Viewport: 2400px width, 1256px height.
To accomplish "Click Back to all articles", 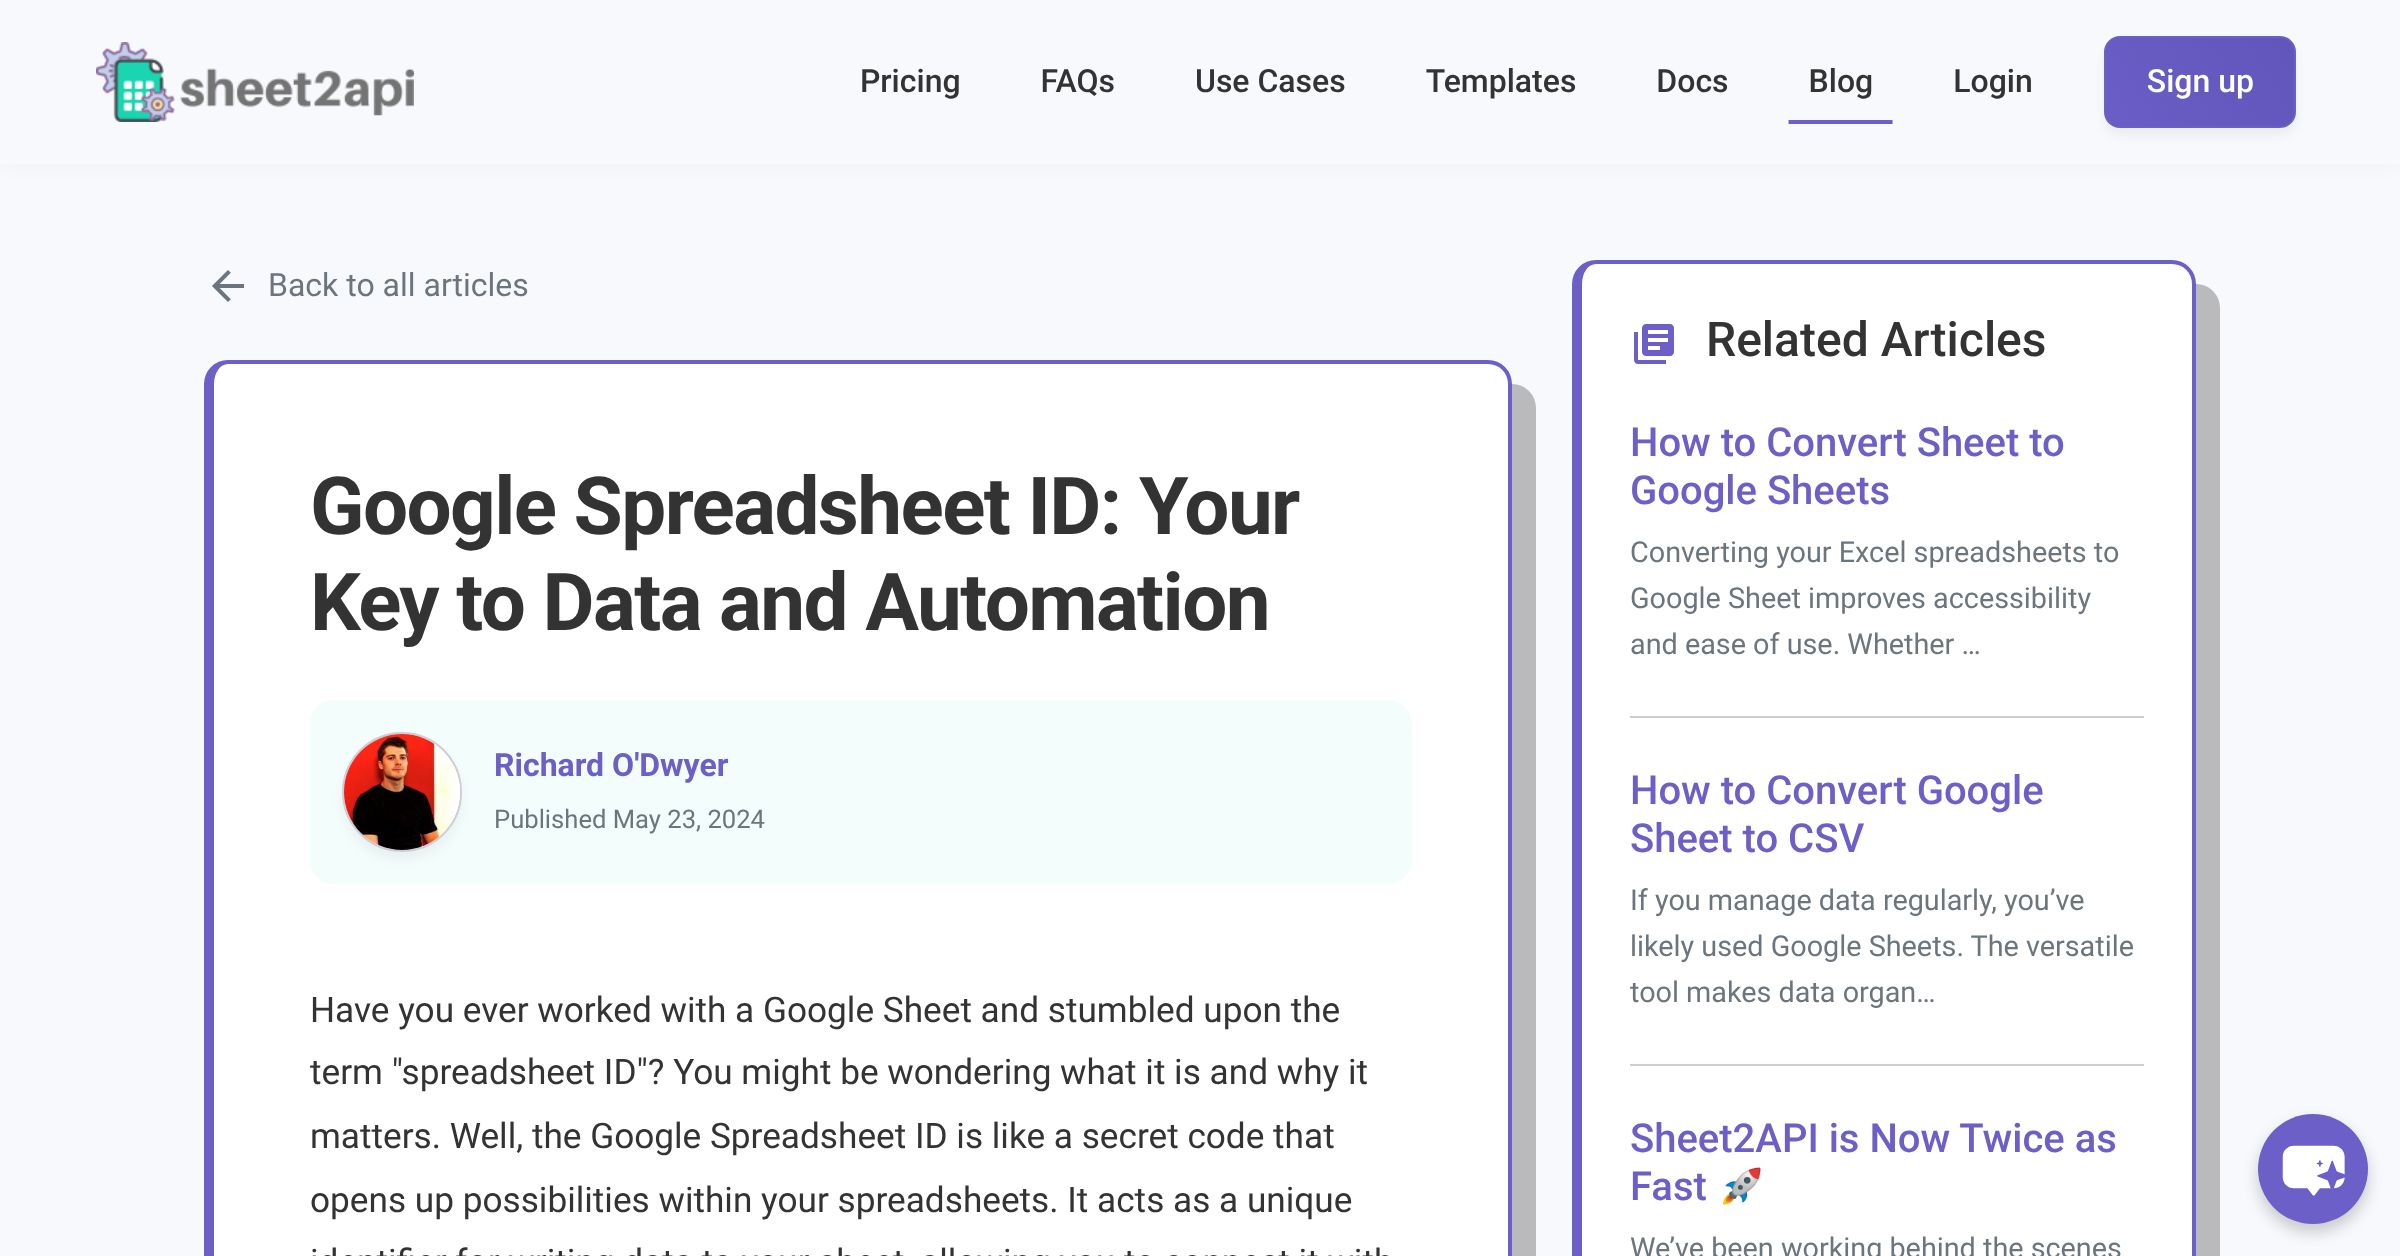I will pyautogui.click(x=397, y=285).
